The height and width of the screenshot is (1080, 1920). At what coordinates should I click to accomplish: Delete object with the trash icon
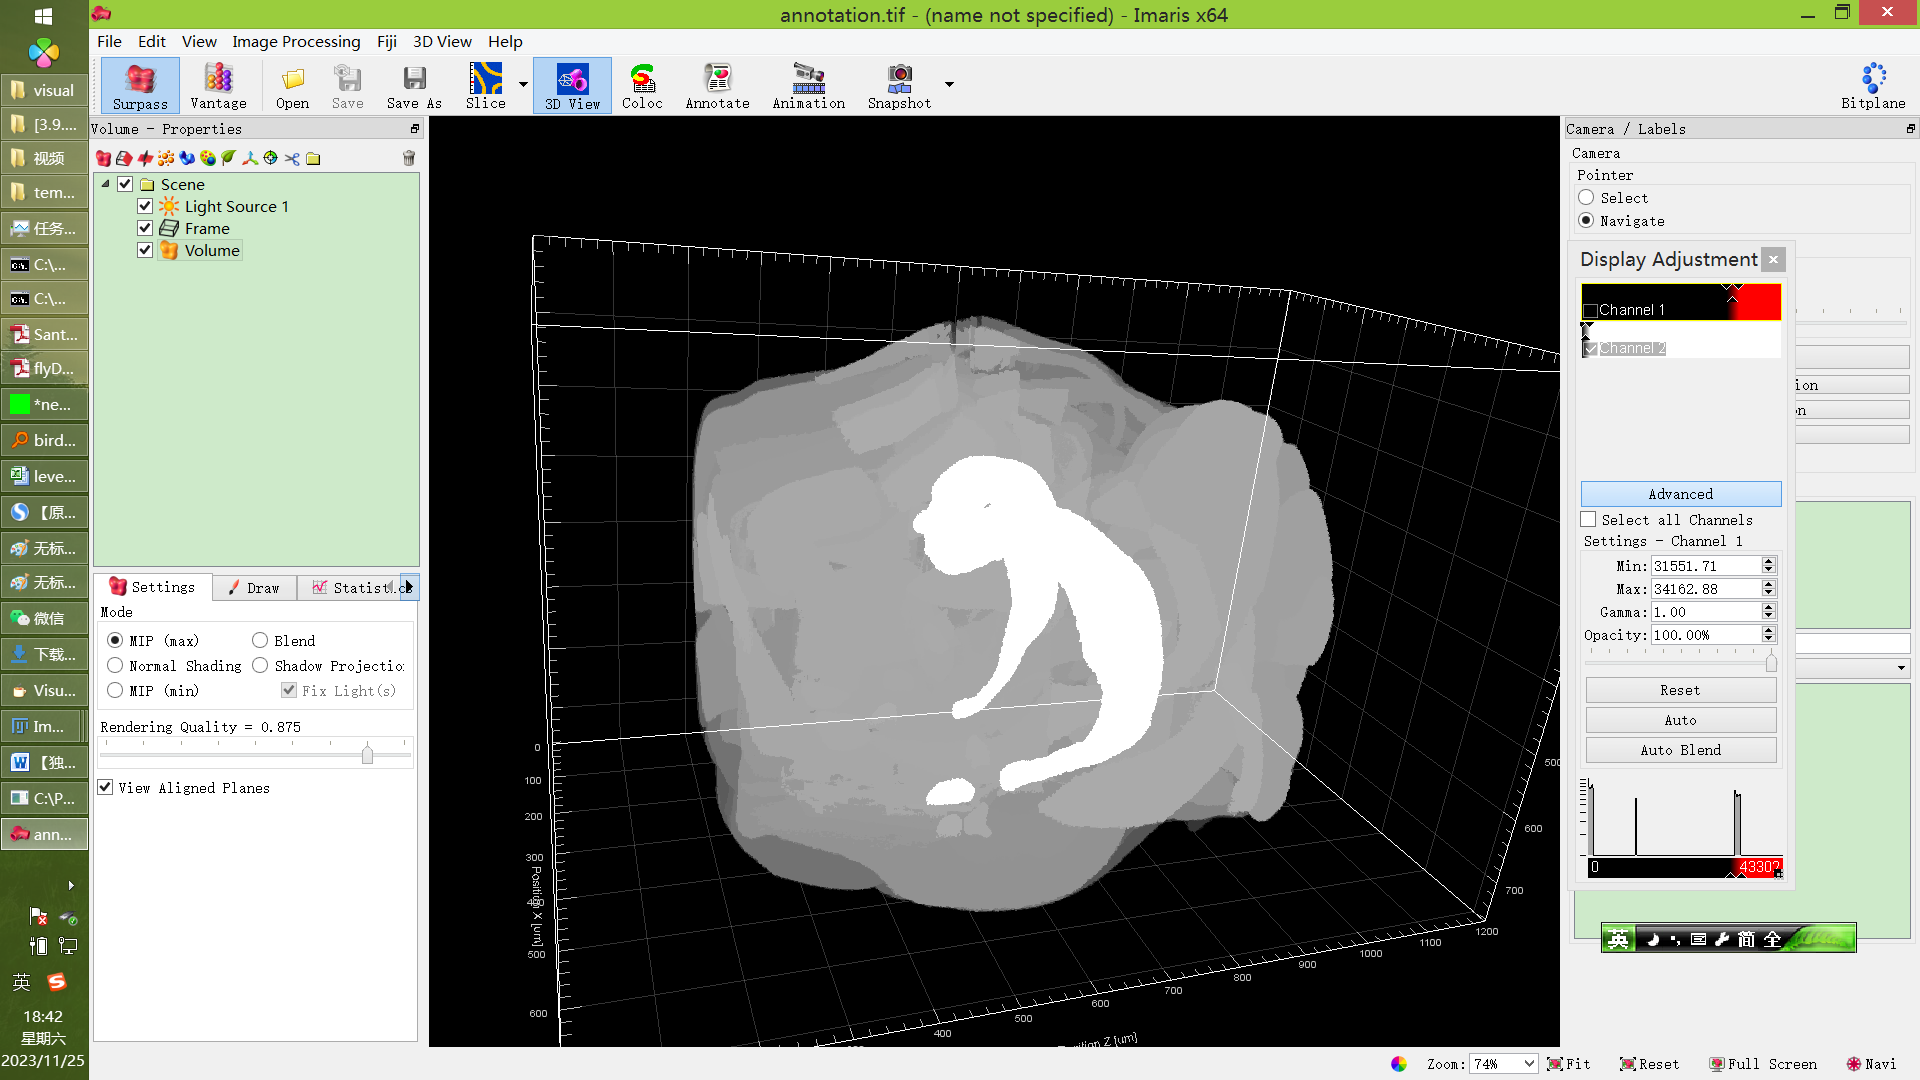coord(408,158)
